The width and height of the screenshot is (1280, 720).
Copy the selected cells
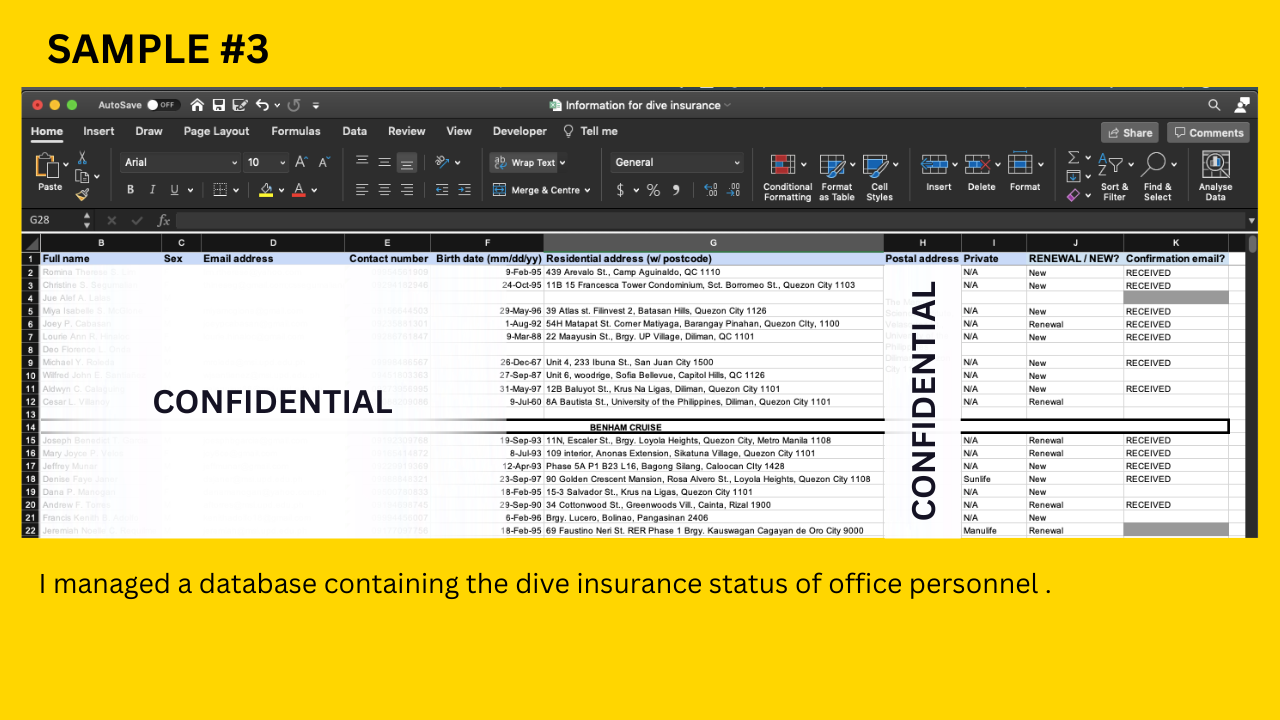82,176
